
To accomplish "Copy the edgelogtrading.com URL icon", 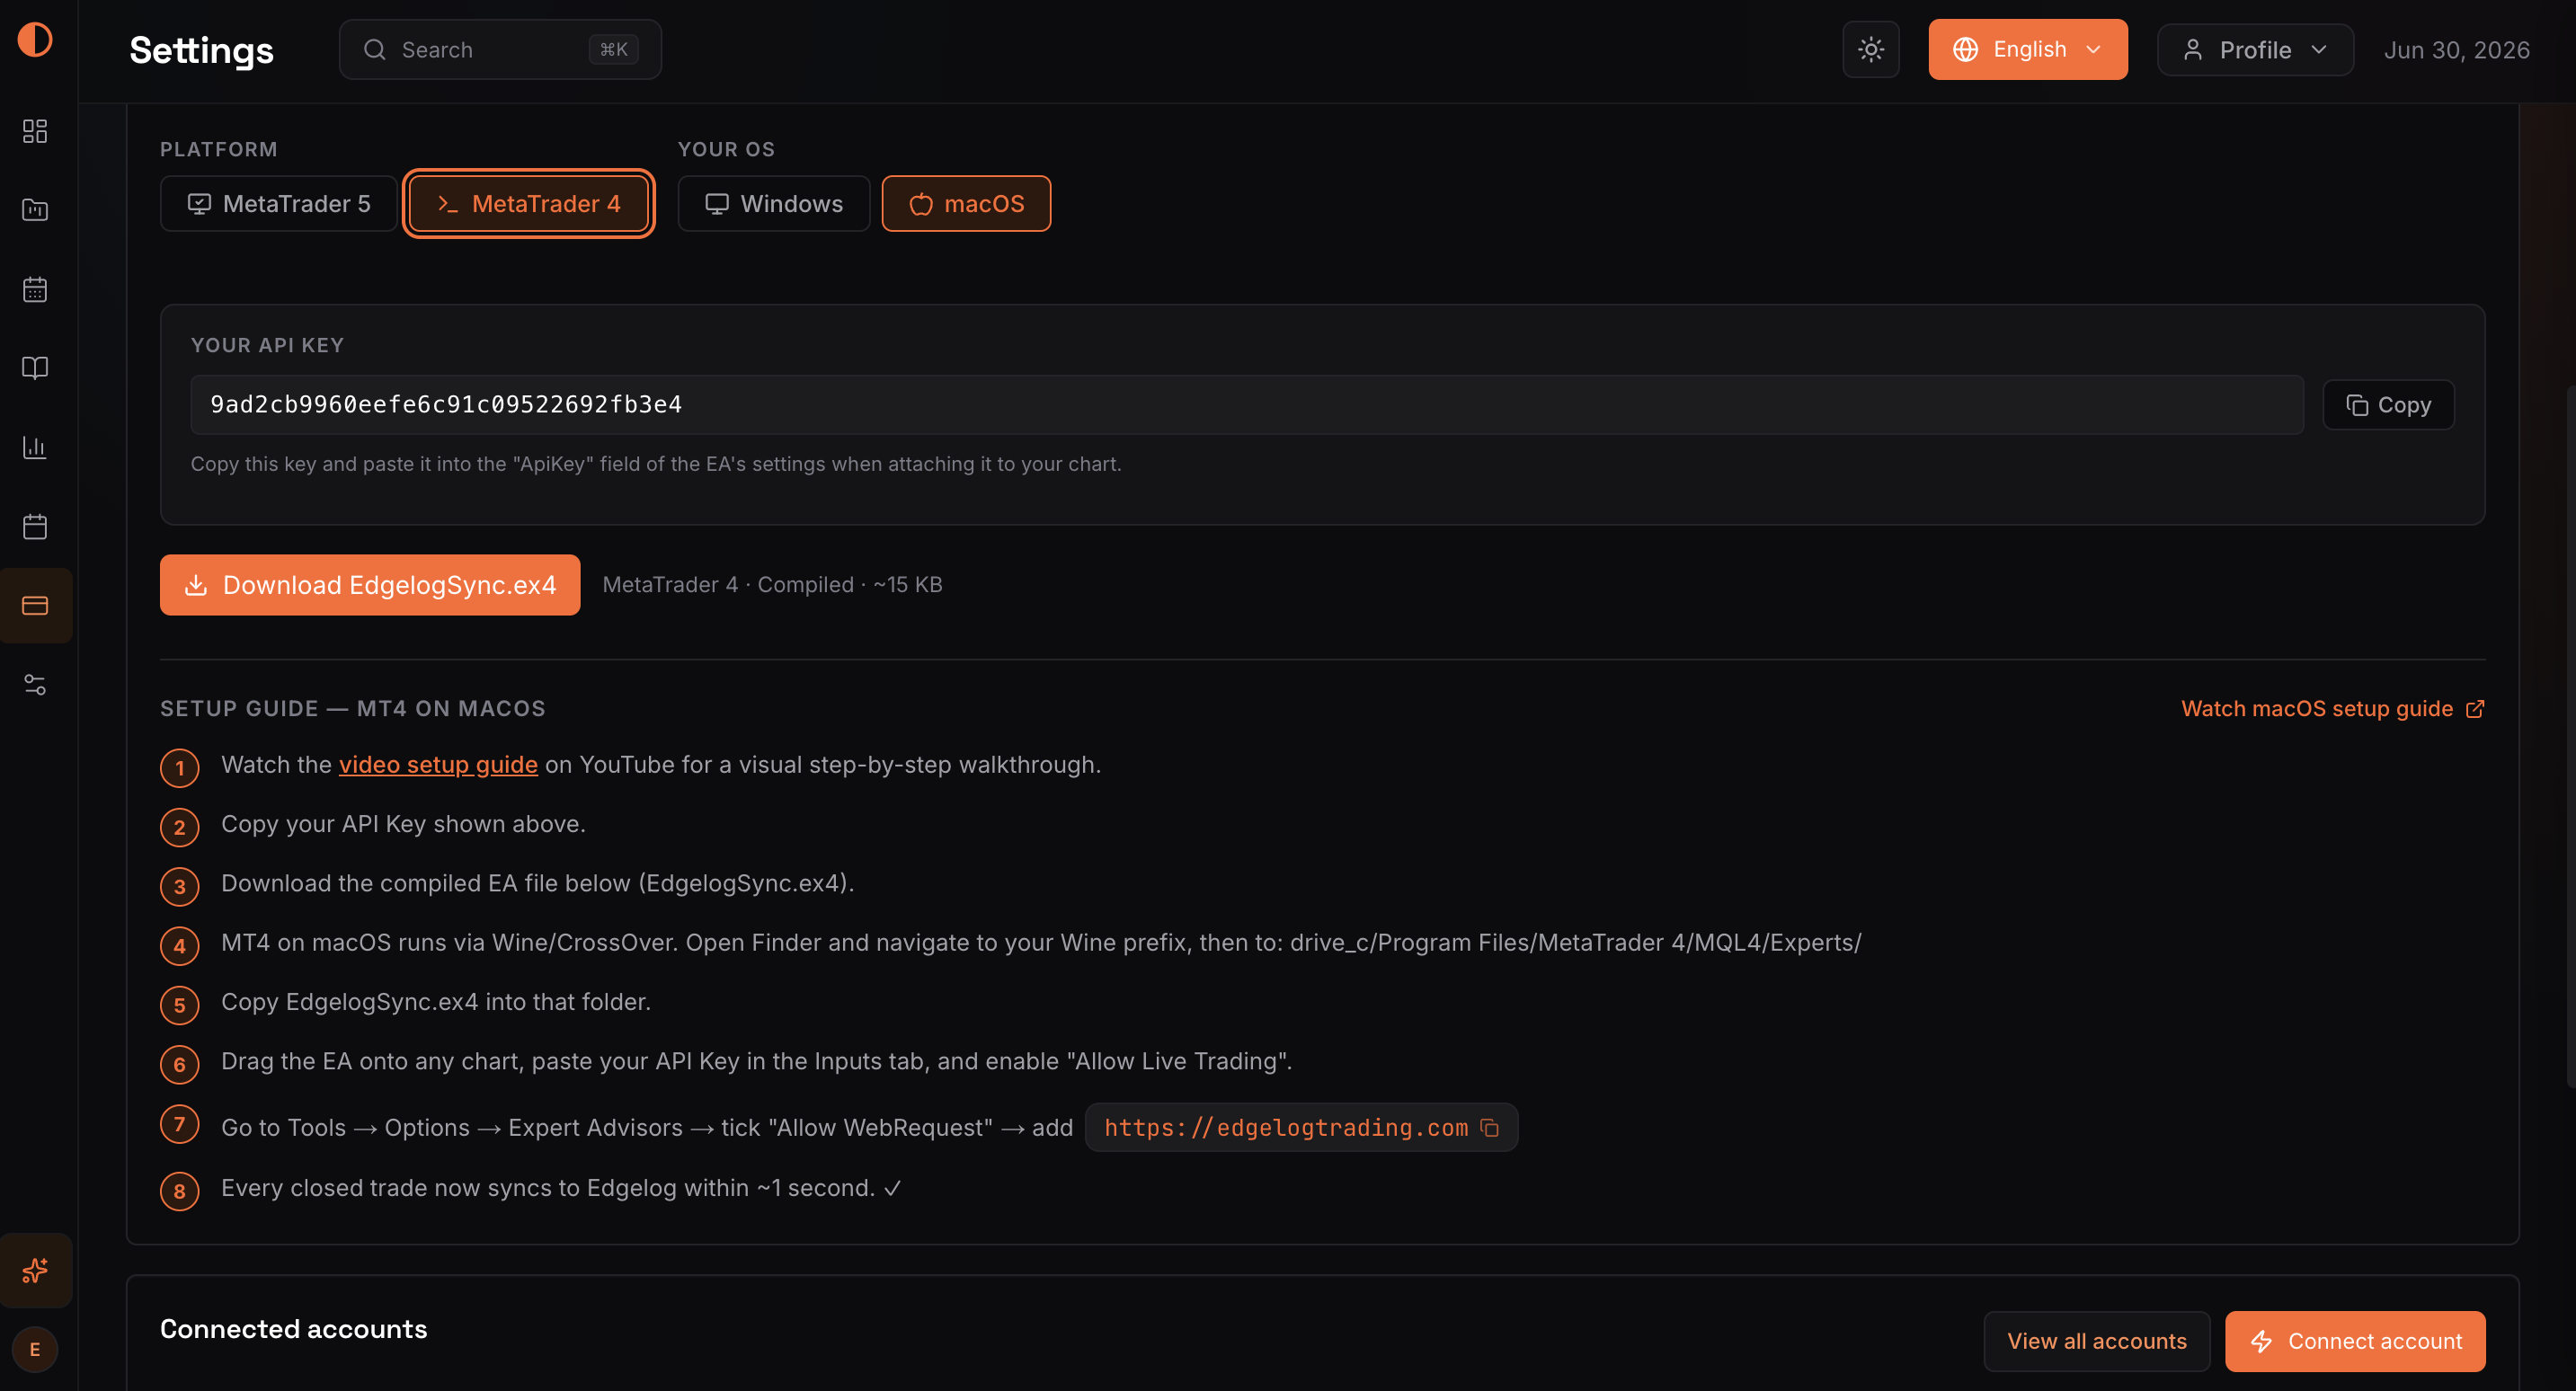I will 1489,1127.
